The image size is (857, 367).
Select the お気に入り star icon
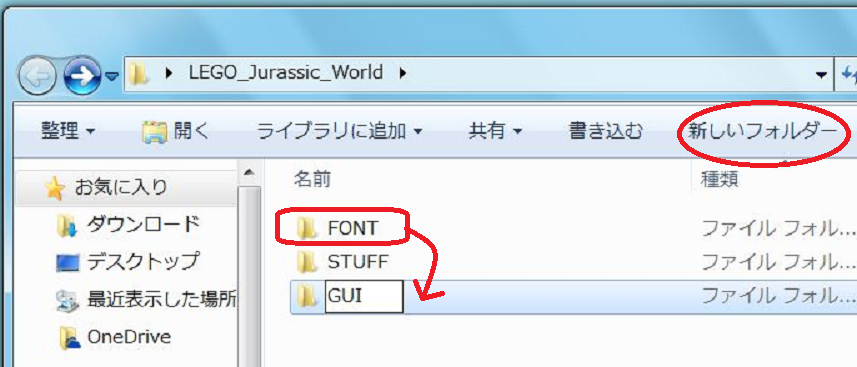pyautogui.click(x=55, y=189)
